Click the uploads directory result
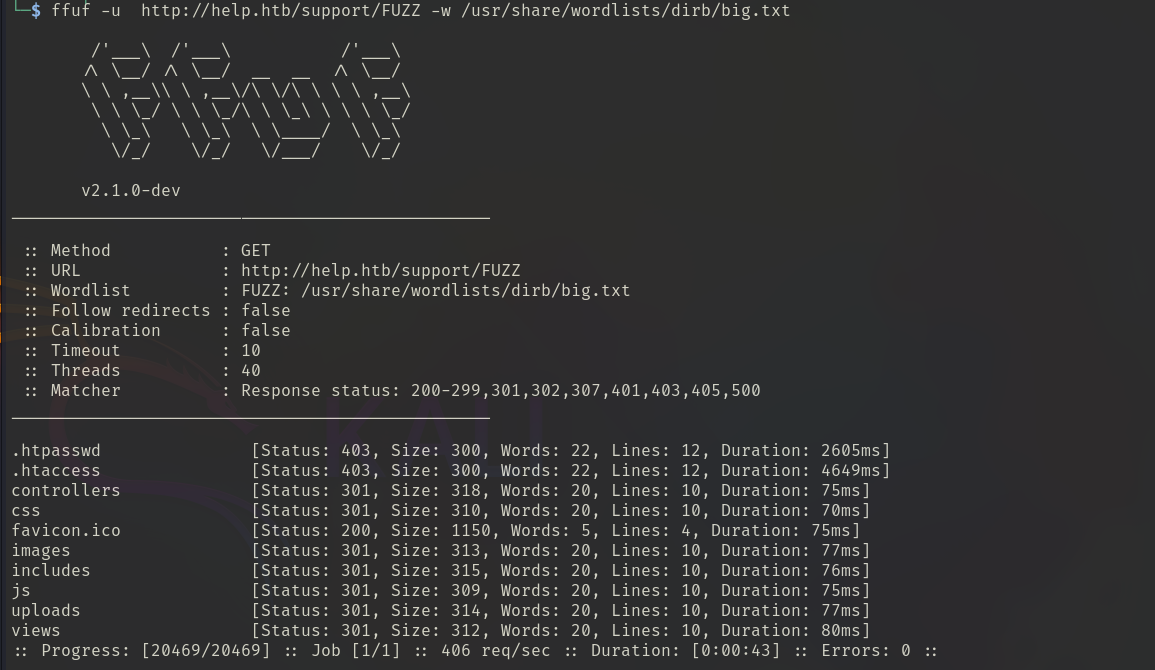This screenshot has width=1155, height=670. point(46,610)
